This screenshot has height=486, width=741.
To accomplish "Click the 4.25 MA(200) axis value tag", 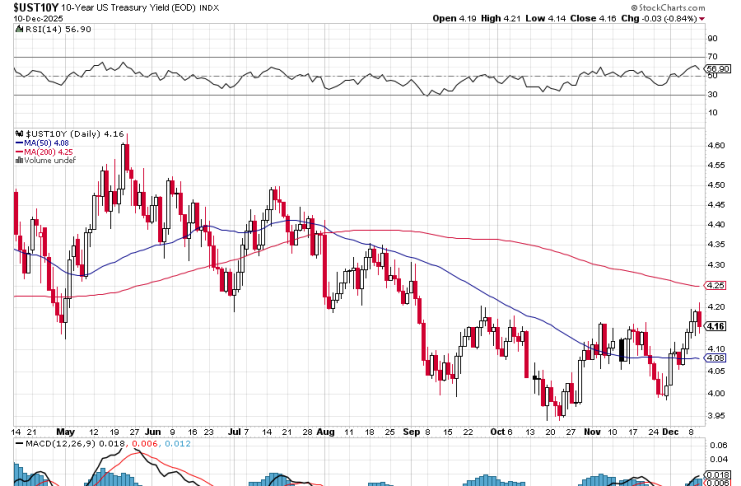I will click(716, 285).
